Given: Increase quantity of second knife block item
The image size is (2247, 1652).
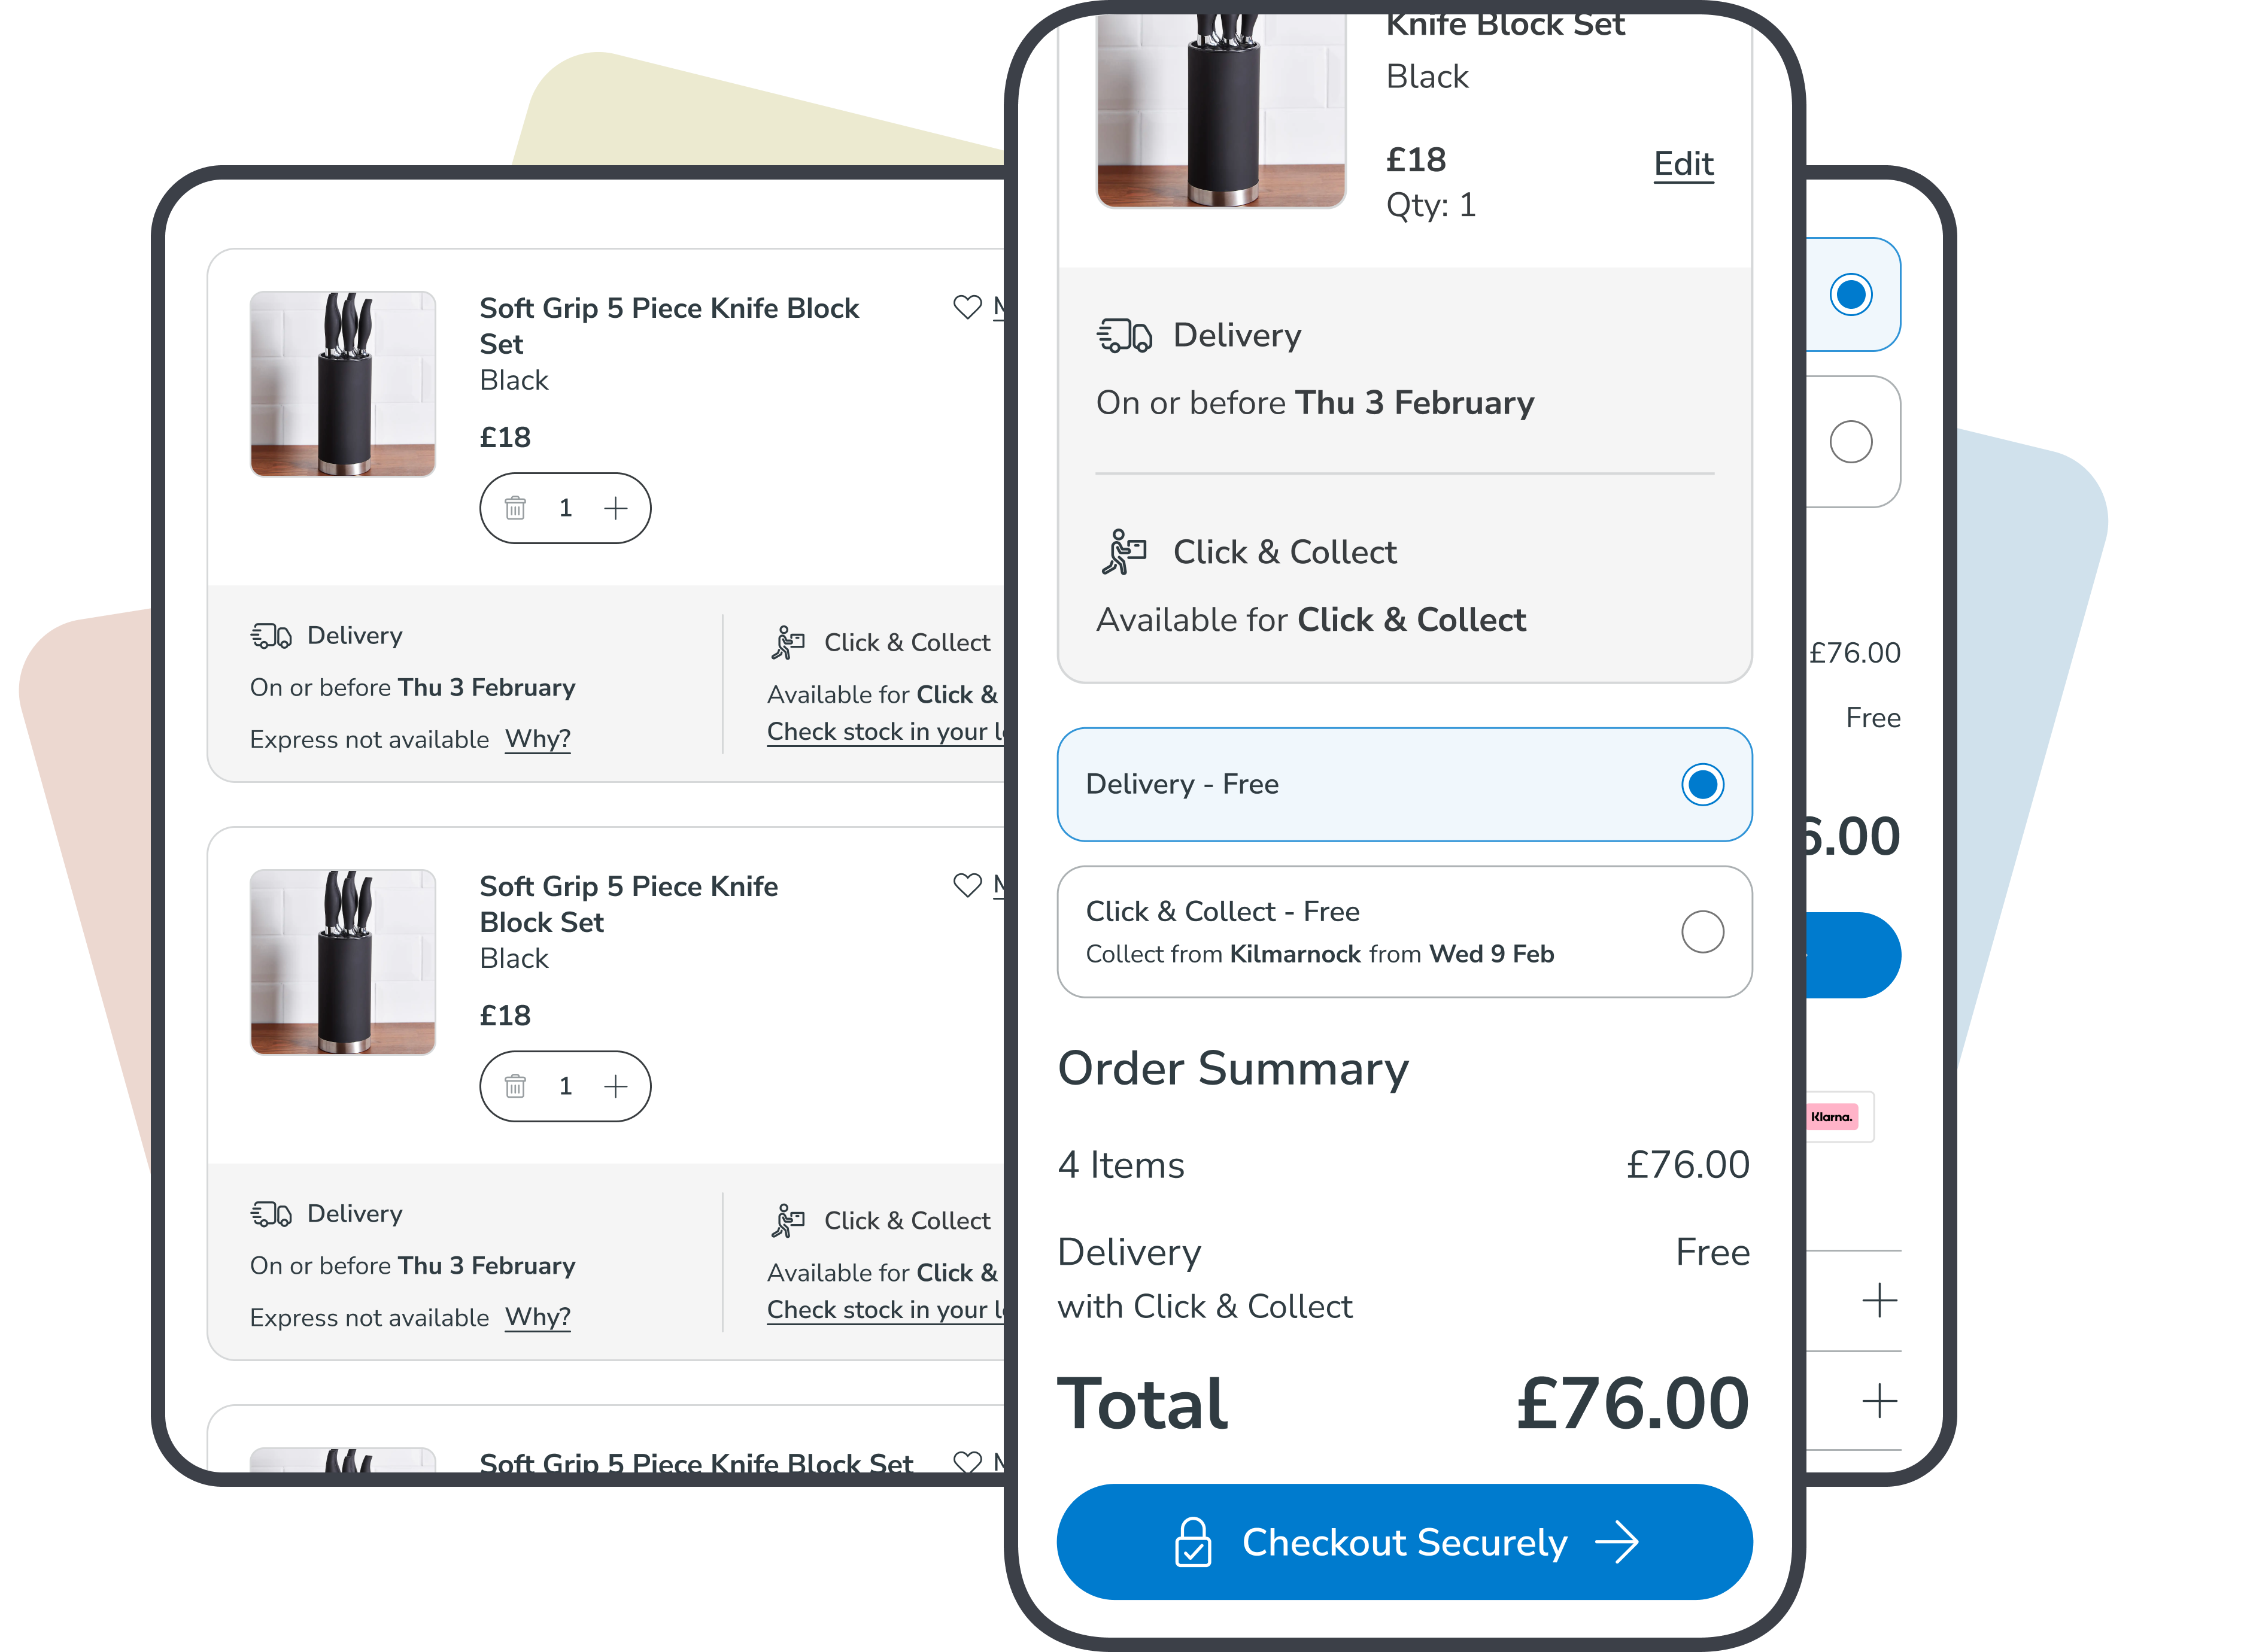Looking at the screenshot, I should click(616, 1086).
